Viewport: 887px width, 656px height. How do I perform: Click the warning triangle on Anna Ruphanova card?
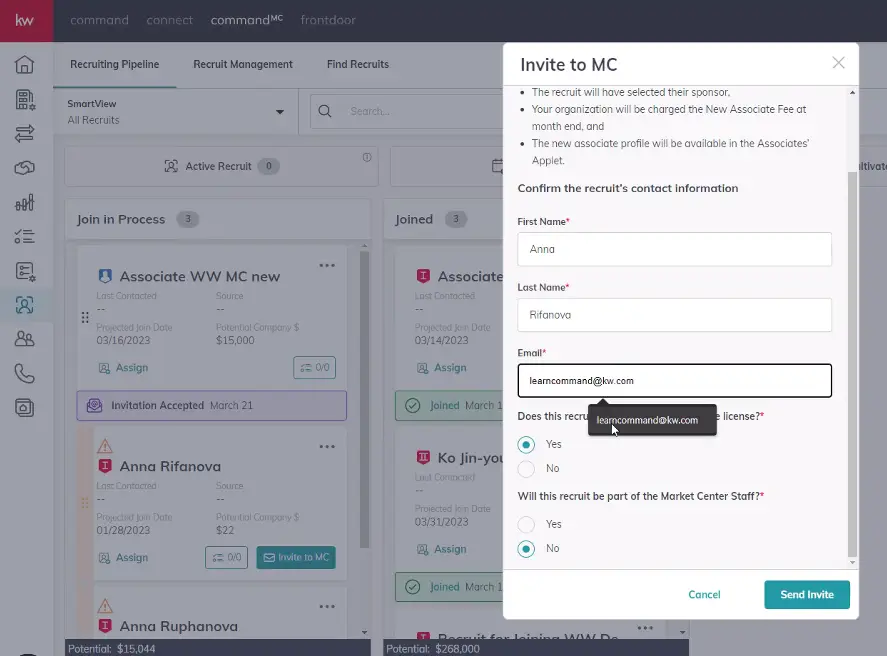(x=105, y=606)
